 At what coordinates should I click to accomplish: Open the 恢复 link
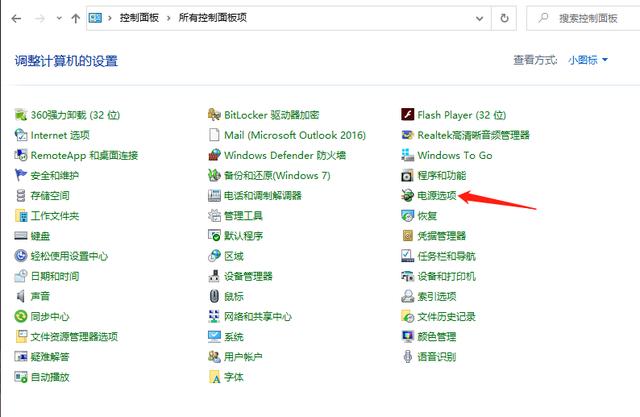pos(427,215)
